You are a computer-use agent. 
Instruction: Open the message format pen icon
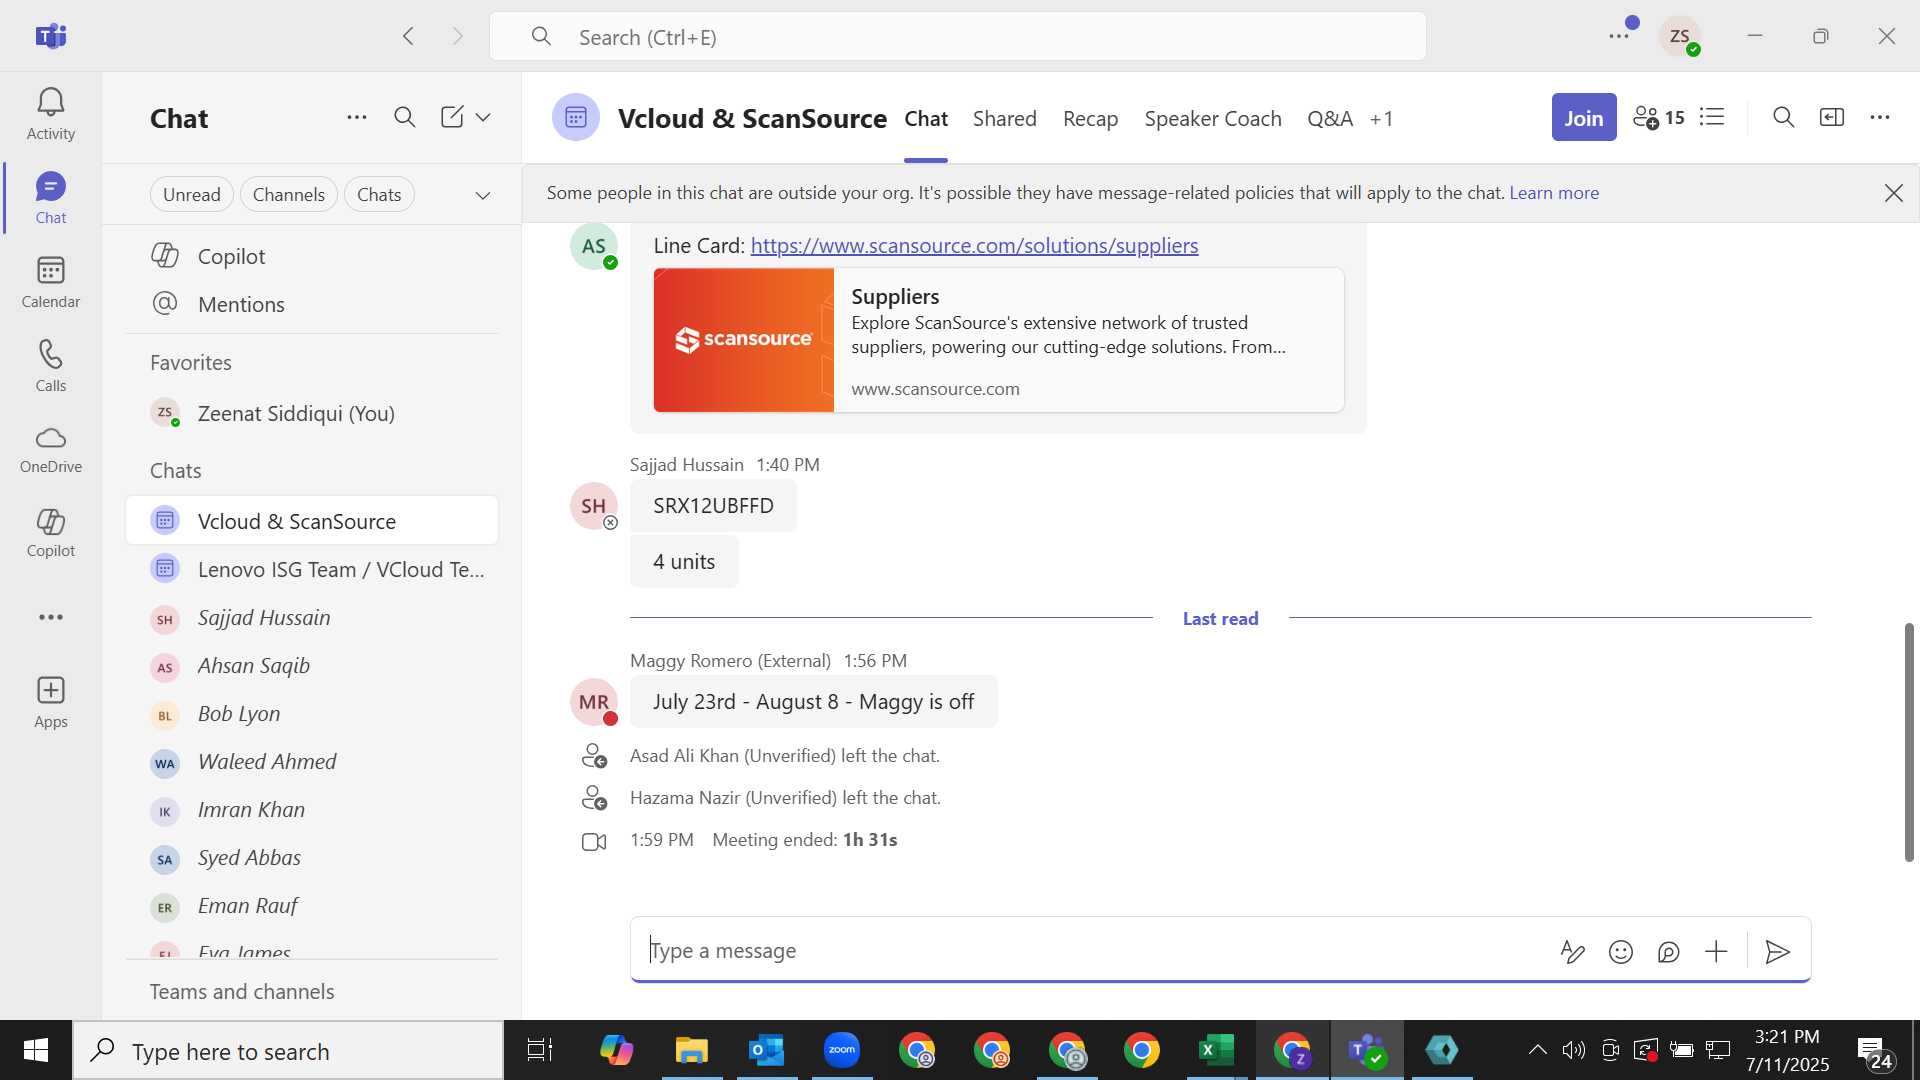[x=1572, y=952]
